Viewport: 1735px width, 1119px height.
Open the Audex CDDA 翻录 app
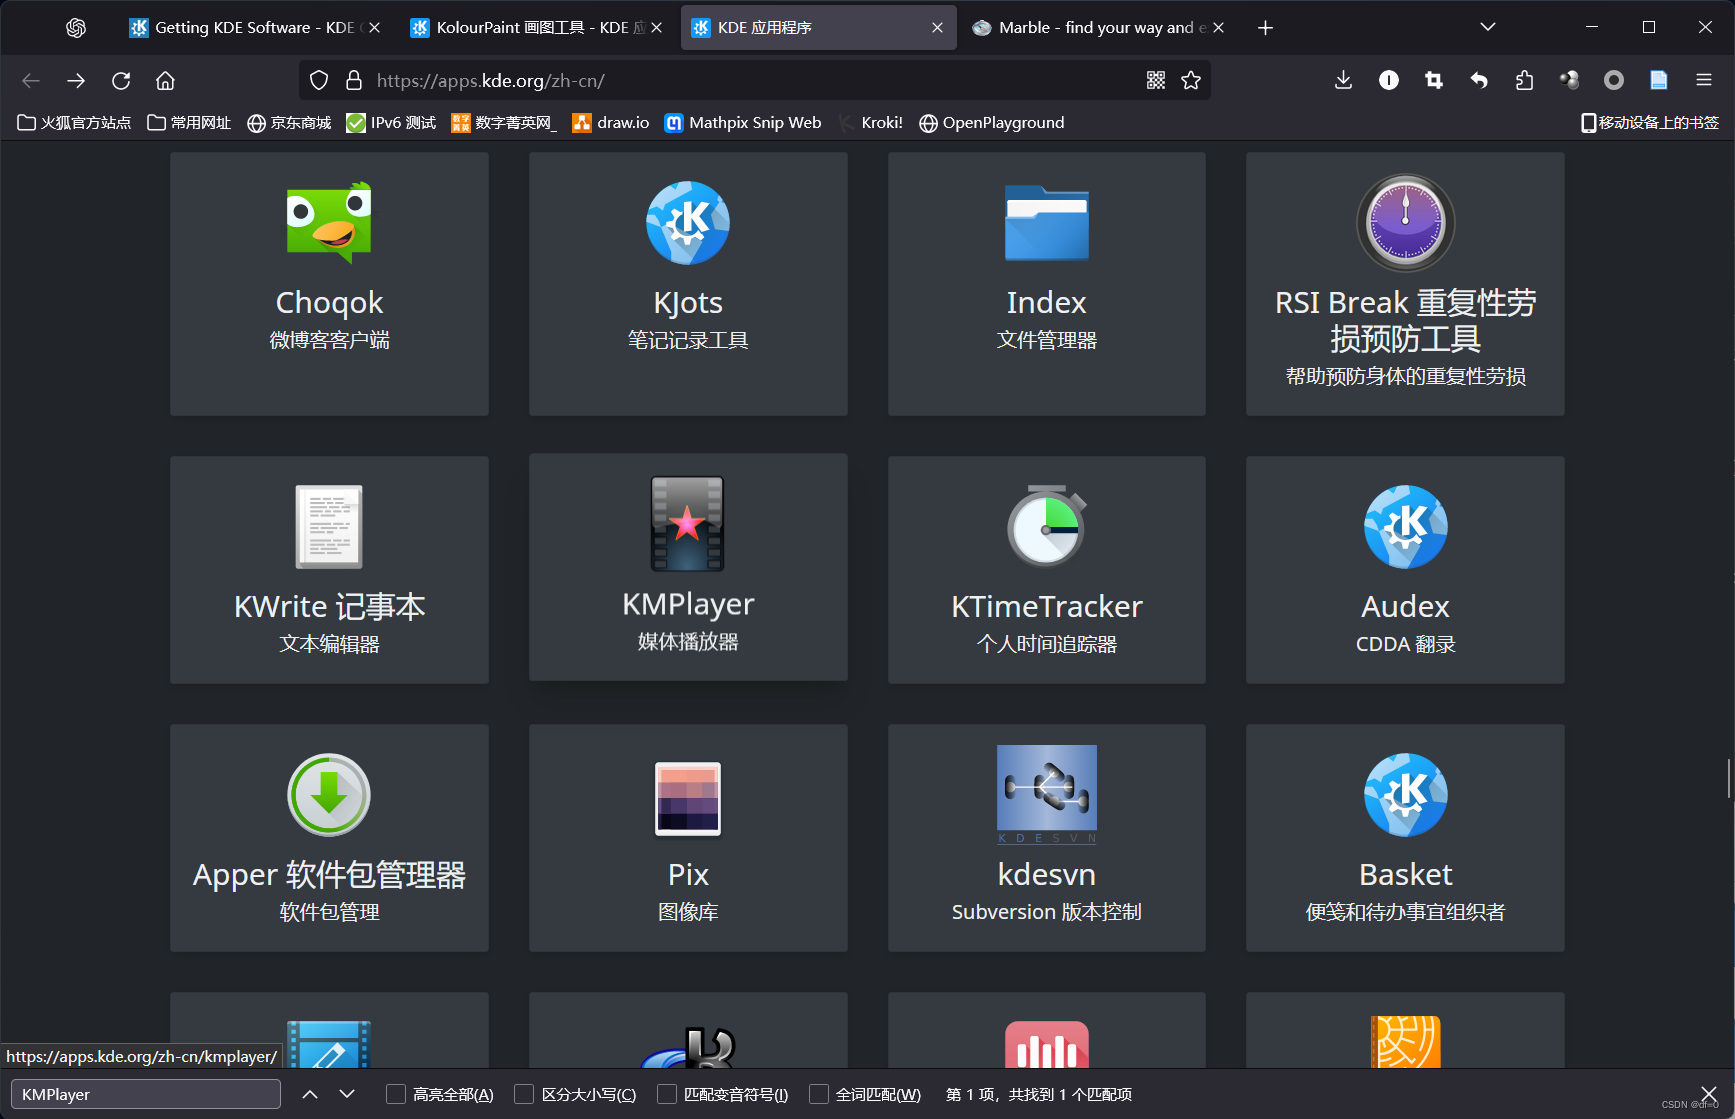pyautogui.click(x=1404, y=569)
